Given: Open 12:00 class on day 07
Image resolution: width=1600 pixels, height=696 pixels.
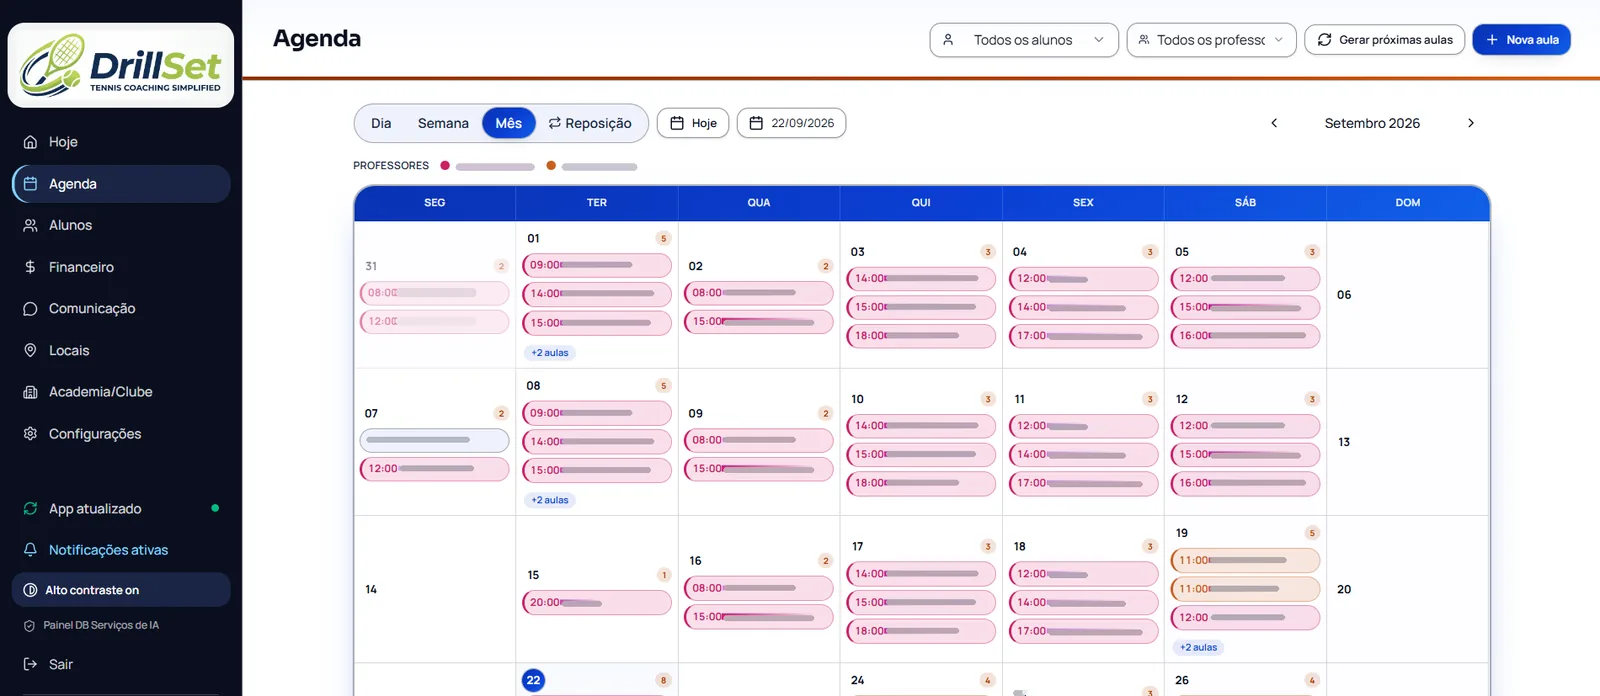Looking at the screenshot, I should pos(434,469).
